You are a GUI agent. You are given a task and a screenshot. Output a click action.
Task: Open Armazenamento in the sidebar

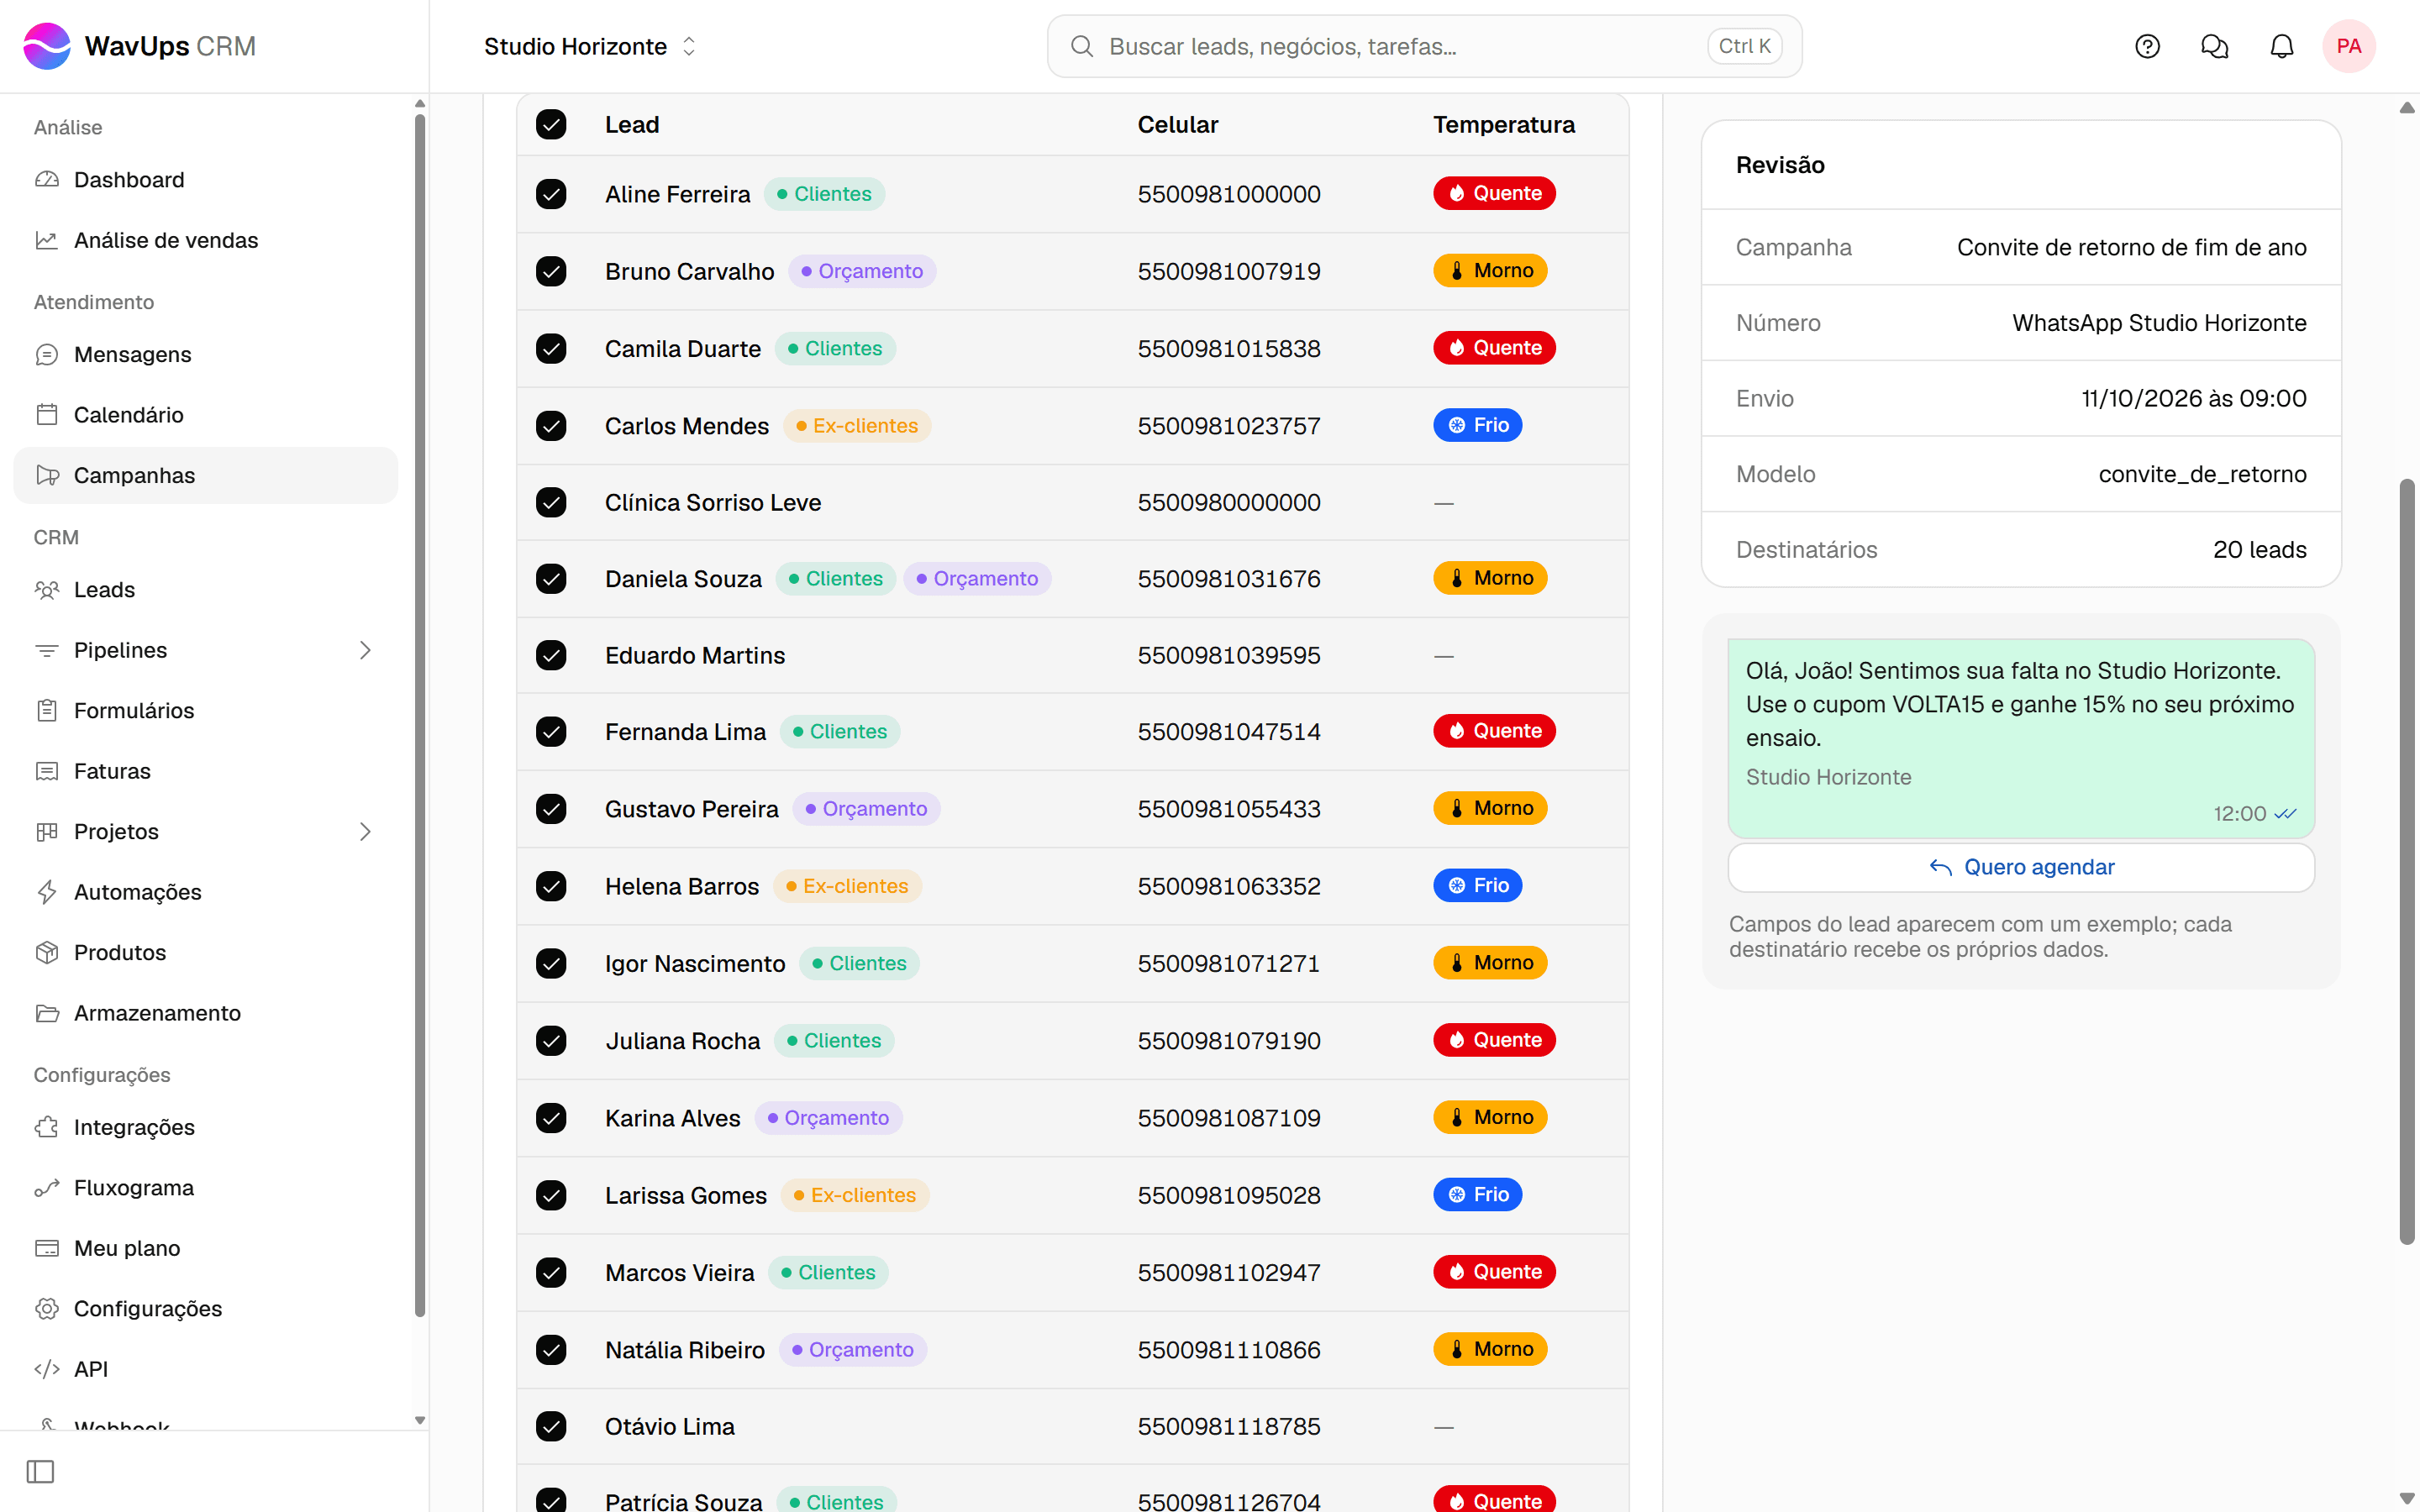[x=205, y=1013]
